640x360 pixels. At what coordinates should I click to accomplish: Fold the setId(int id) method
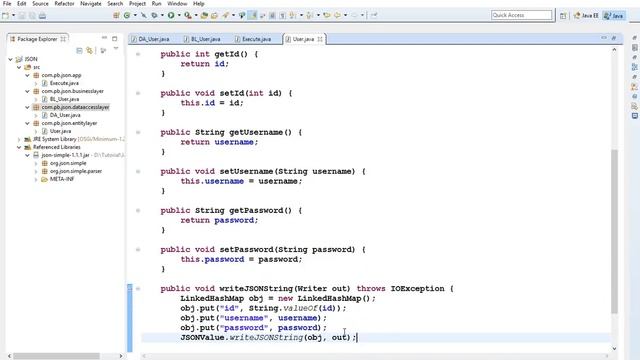click(x=138, y=93)
